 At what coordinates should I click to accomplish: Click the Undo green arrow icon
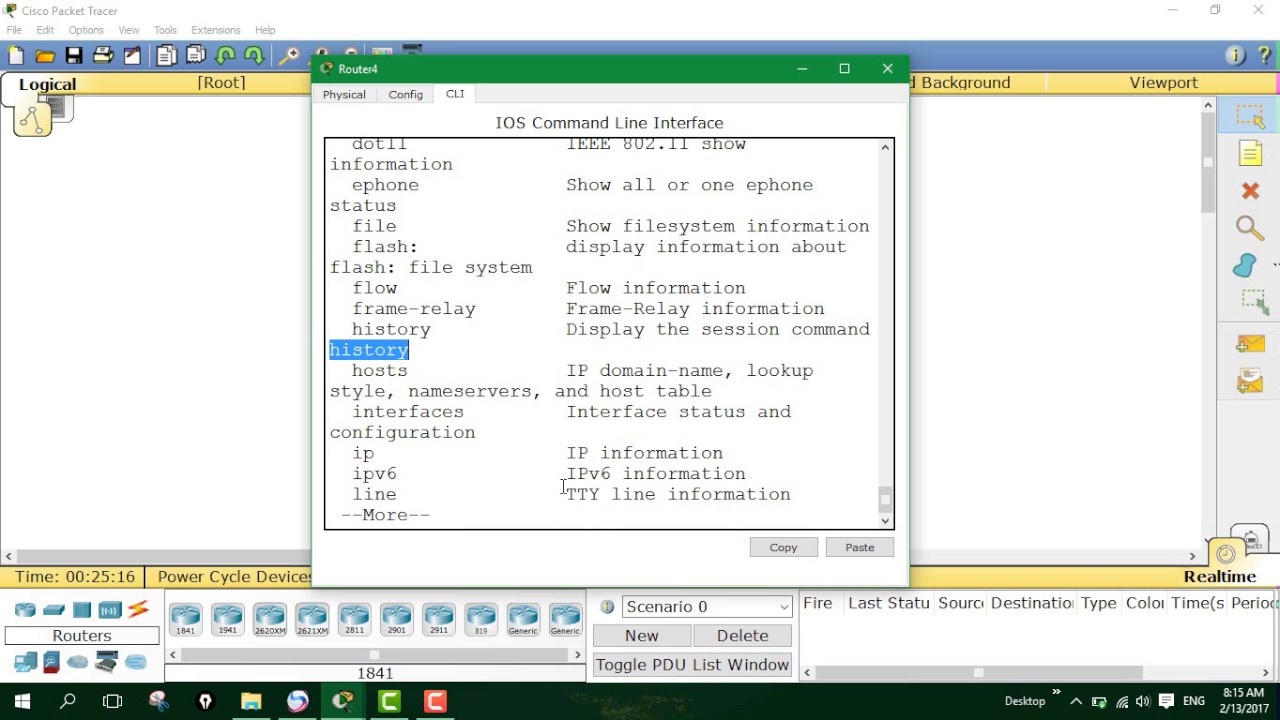pos(225,56)
